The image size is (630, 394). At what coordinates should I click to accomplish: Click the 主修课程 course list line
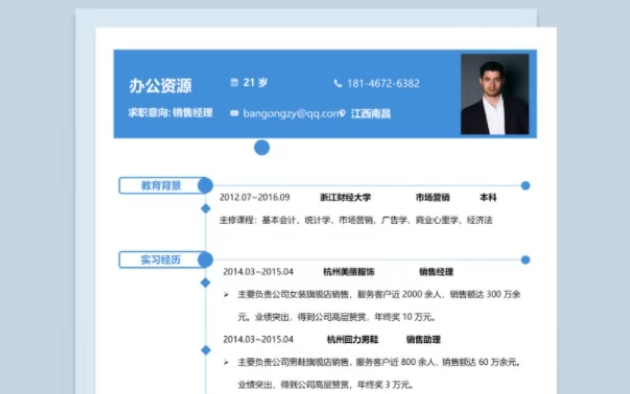pyautogui.click(x=356, y=220)
